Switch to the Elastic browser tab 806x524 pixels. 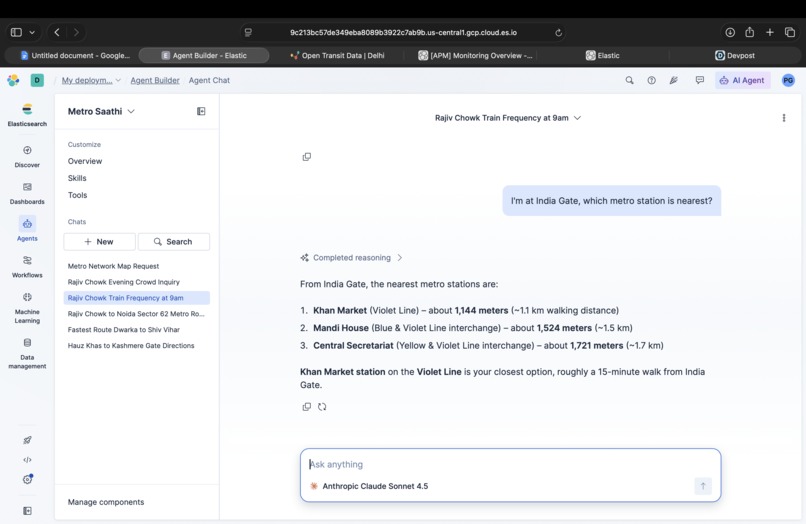click(x=602, y=56)
